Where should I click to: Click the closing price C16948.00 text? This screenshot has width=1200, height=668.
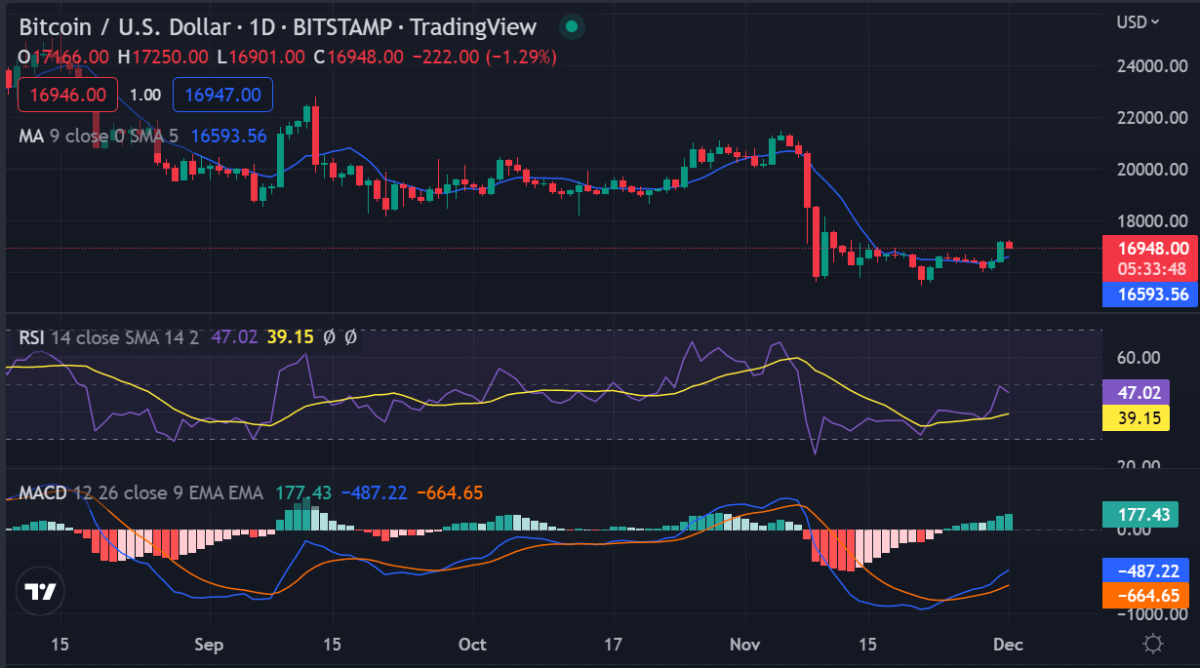coord(359,57)
